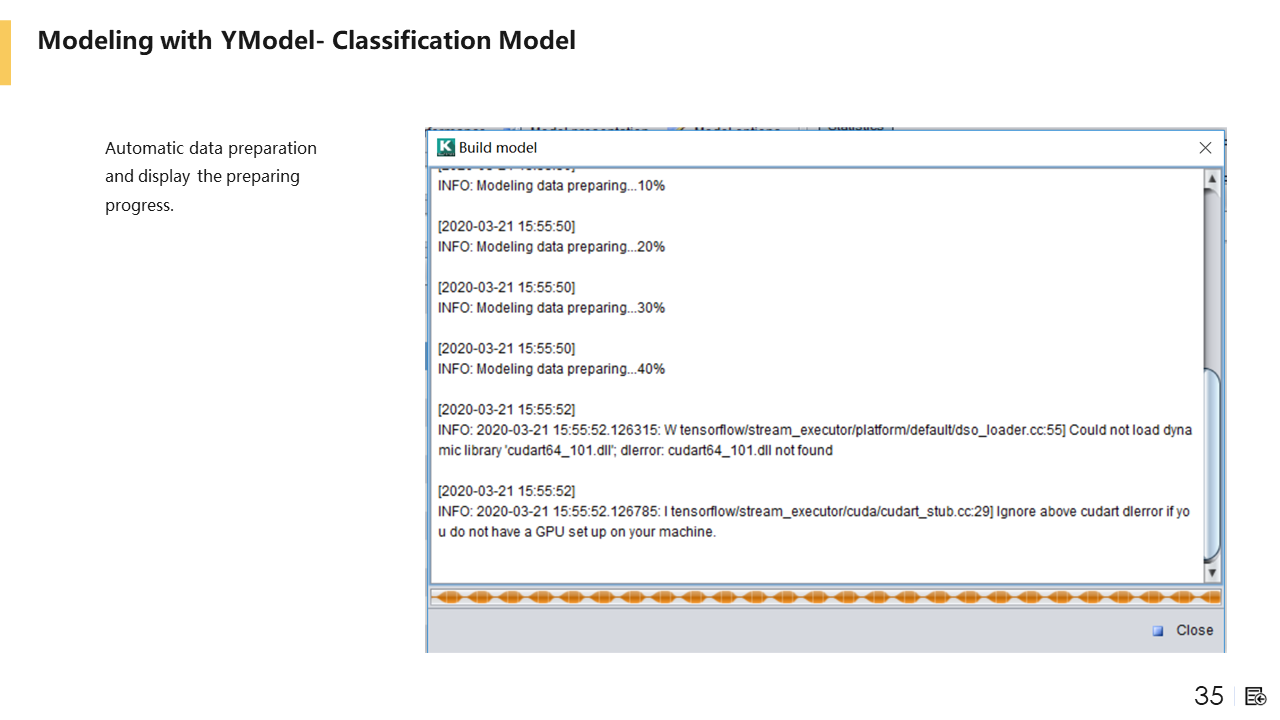Select the 'Modeling data preparing...40%' log line
Viewport: 1280px width, 720px height.
click(551, 369)
